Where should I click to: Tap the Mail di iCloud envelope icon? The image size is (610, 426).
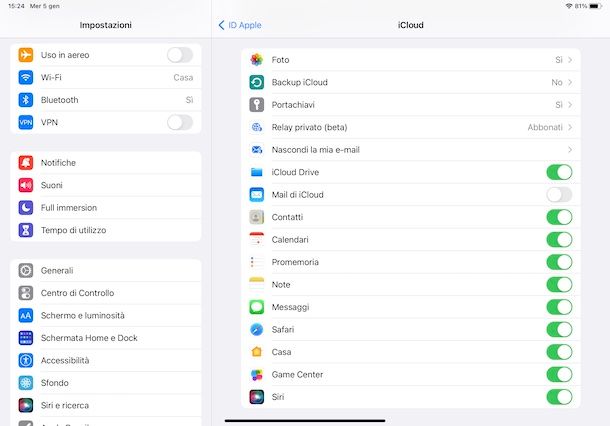(x=256, y=195)
